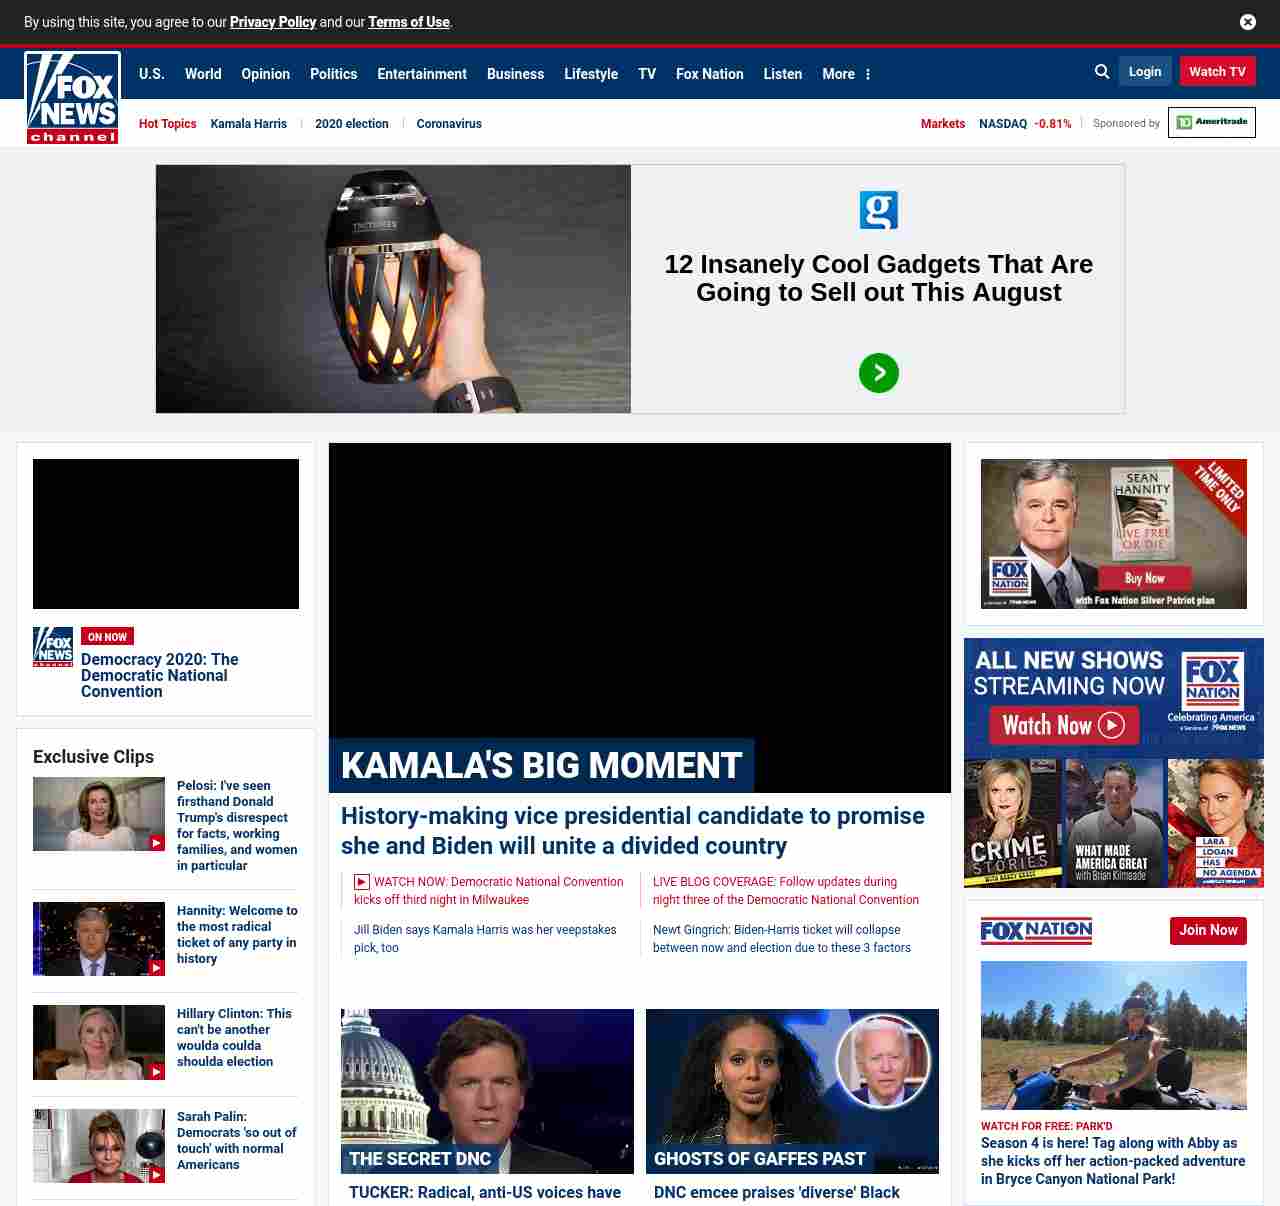The image size is (1280, 1206).
Task: Click the Fox Nation logo in sidebar
Action: (1036, 930)
